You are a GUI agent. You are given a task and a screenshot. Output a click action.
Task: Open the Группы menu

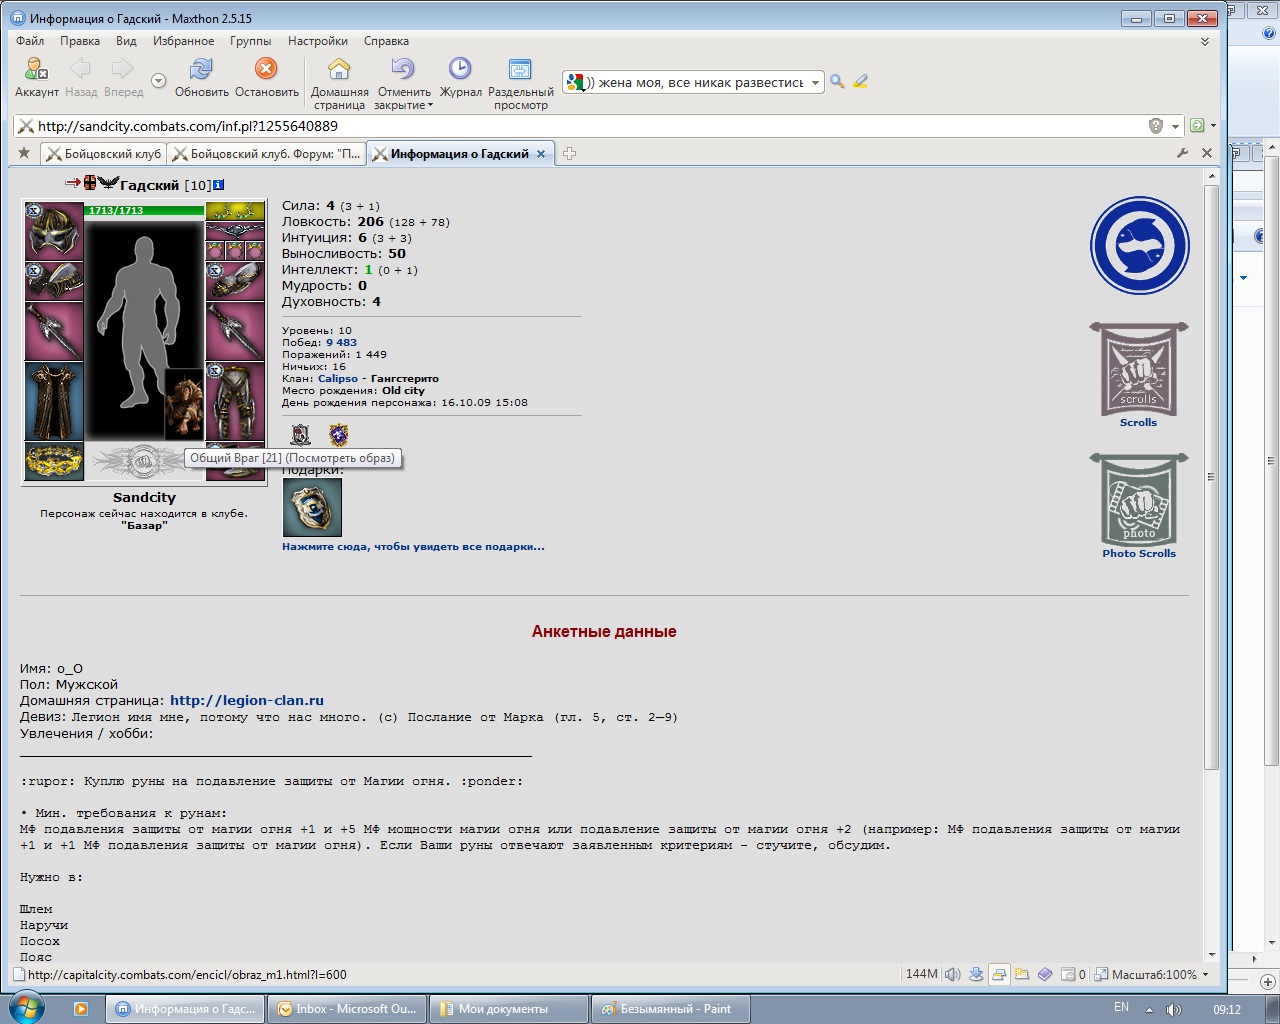[251, 41]
